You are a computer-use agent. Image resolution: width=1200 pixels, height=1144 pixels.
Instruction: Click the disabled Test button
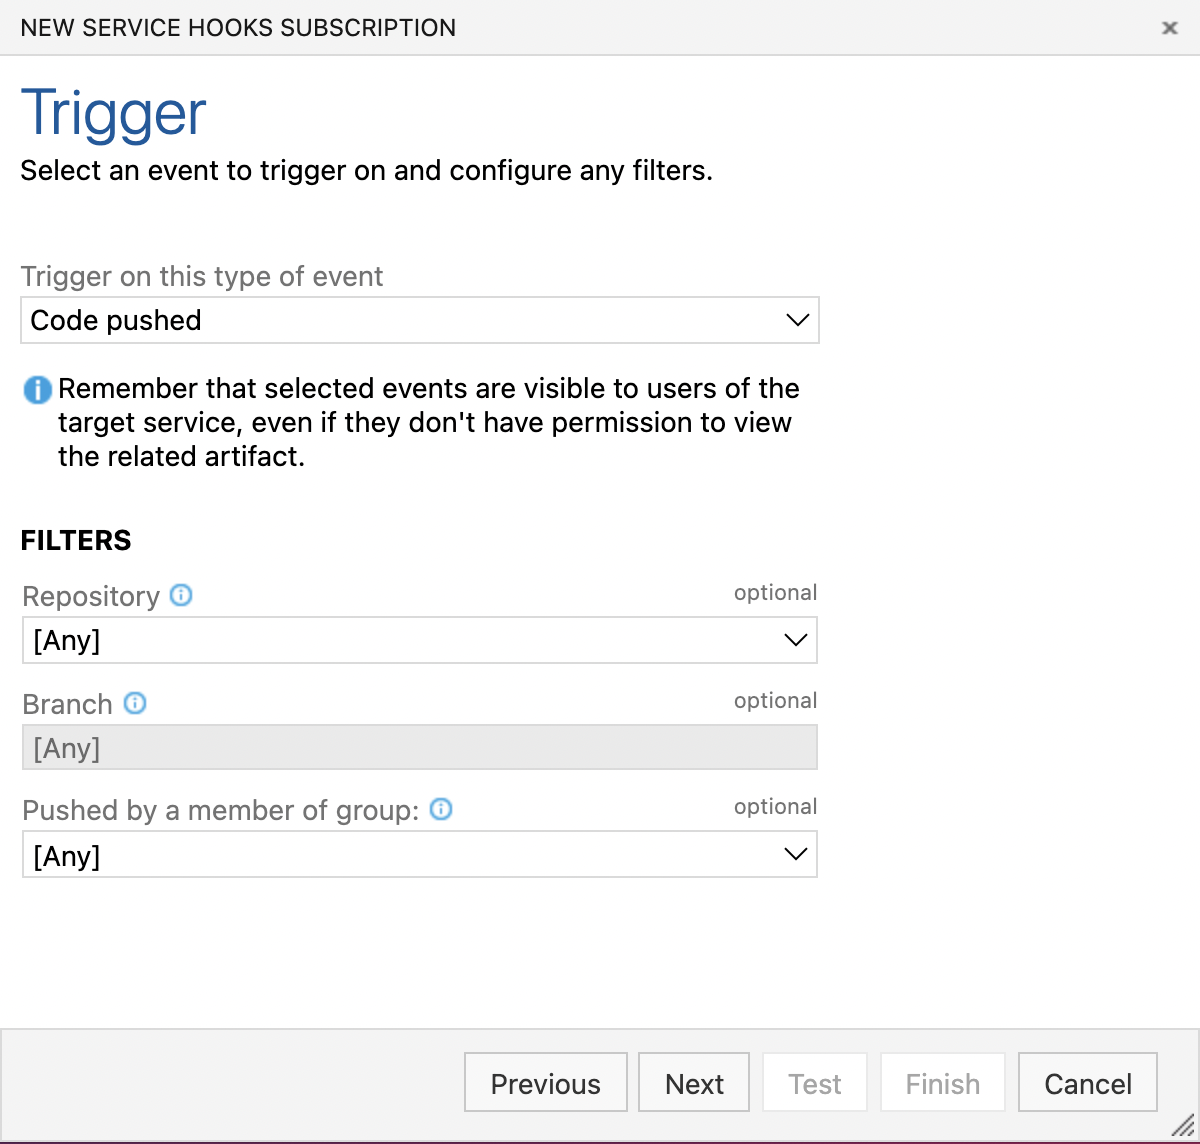coord(814,1082)
